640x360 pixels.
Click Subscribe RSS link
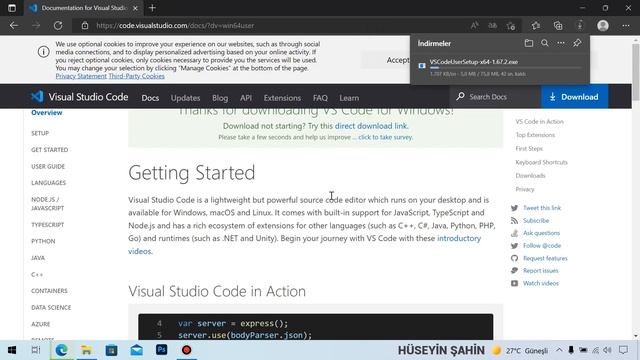click(x=536, y=220)
